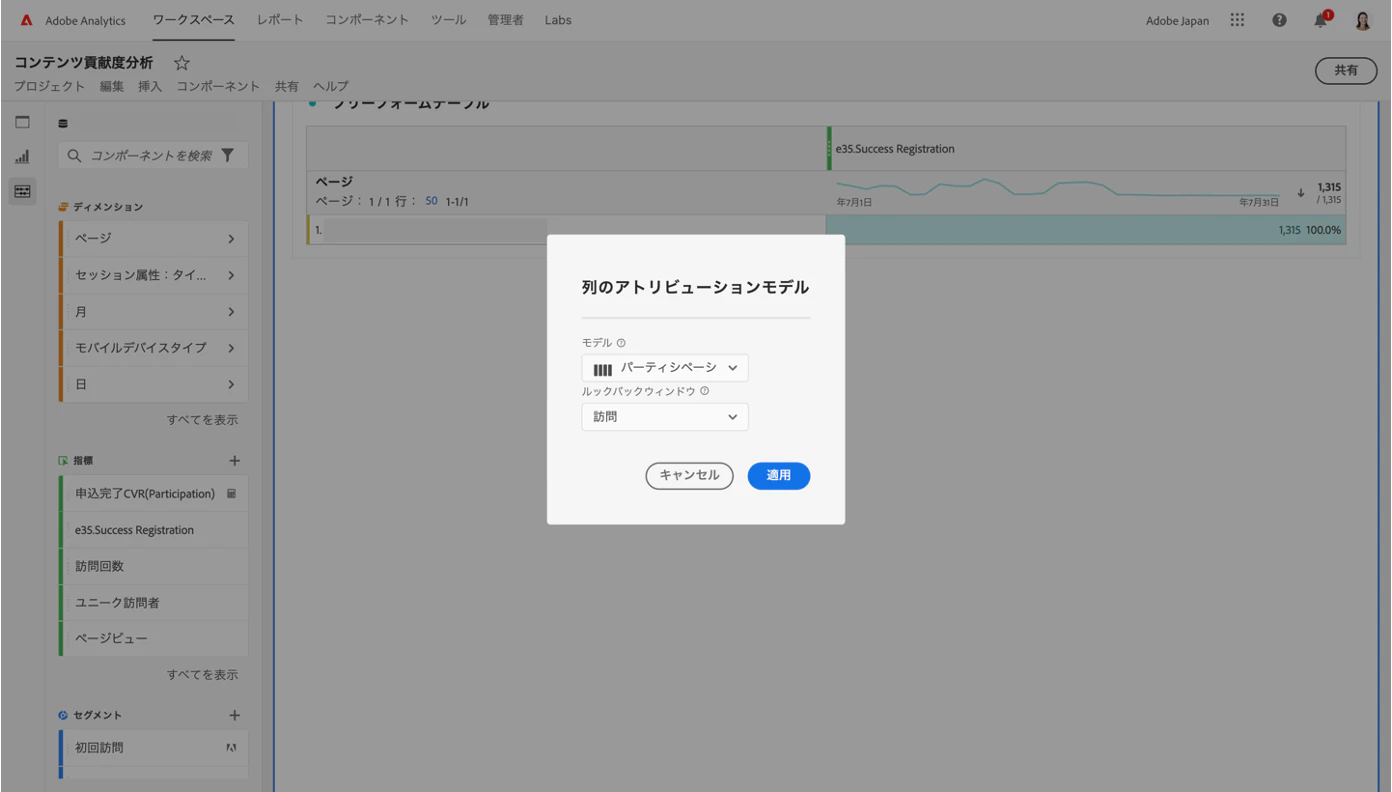
Task: Click the info icon next to モデル
Action: click(621, 343)
